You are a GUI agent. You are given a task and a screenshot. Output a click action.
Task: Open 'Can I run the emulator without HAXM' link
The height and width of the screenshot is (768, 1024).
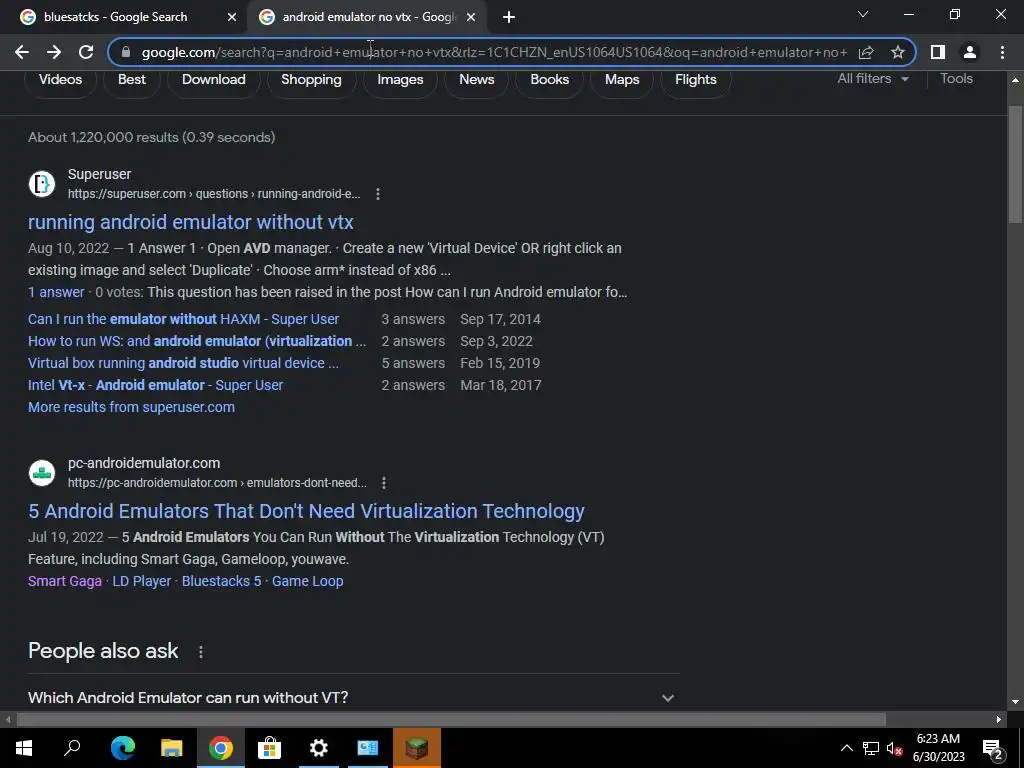[x=184, y=319]
